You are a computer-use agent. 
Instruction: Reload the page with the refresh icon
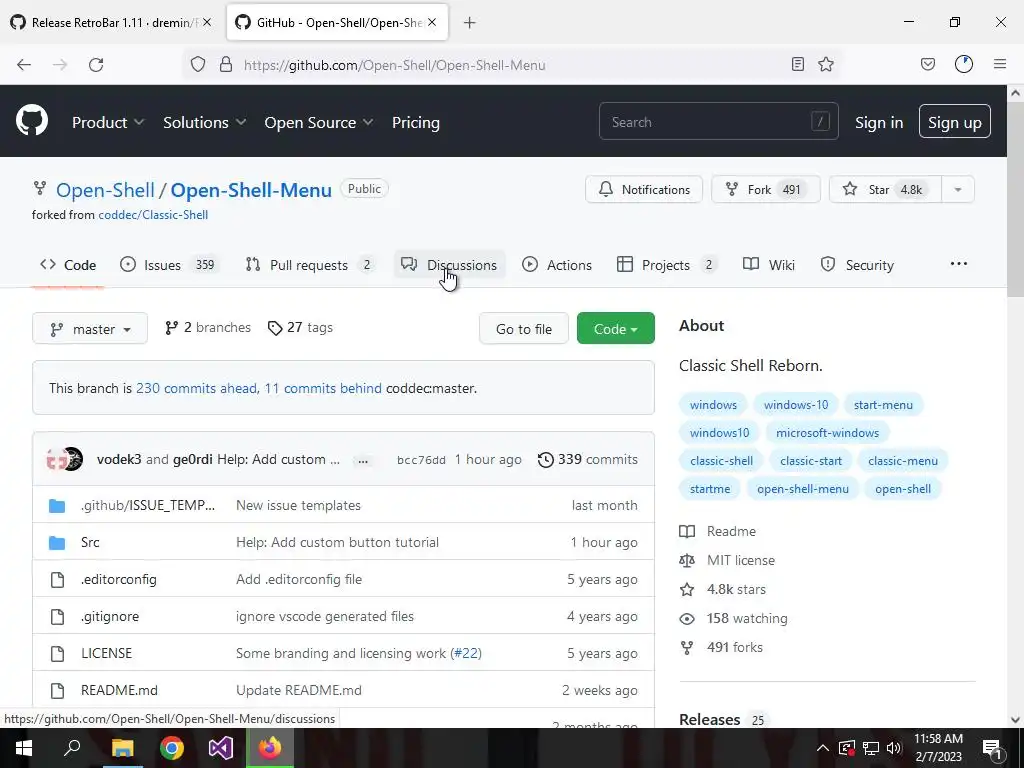[96, 65]
